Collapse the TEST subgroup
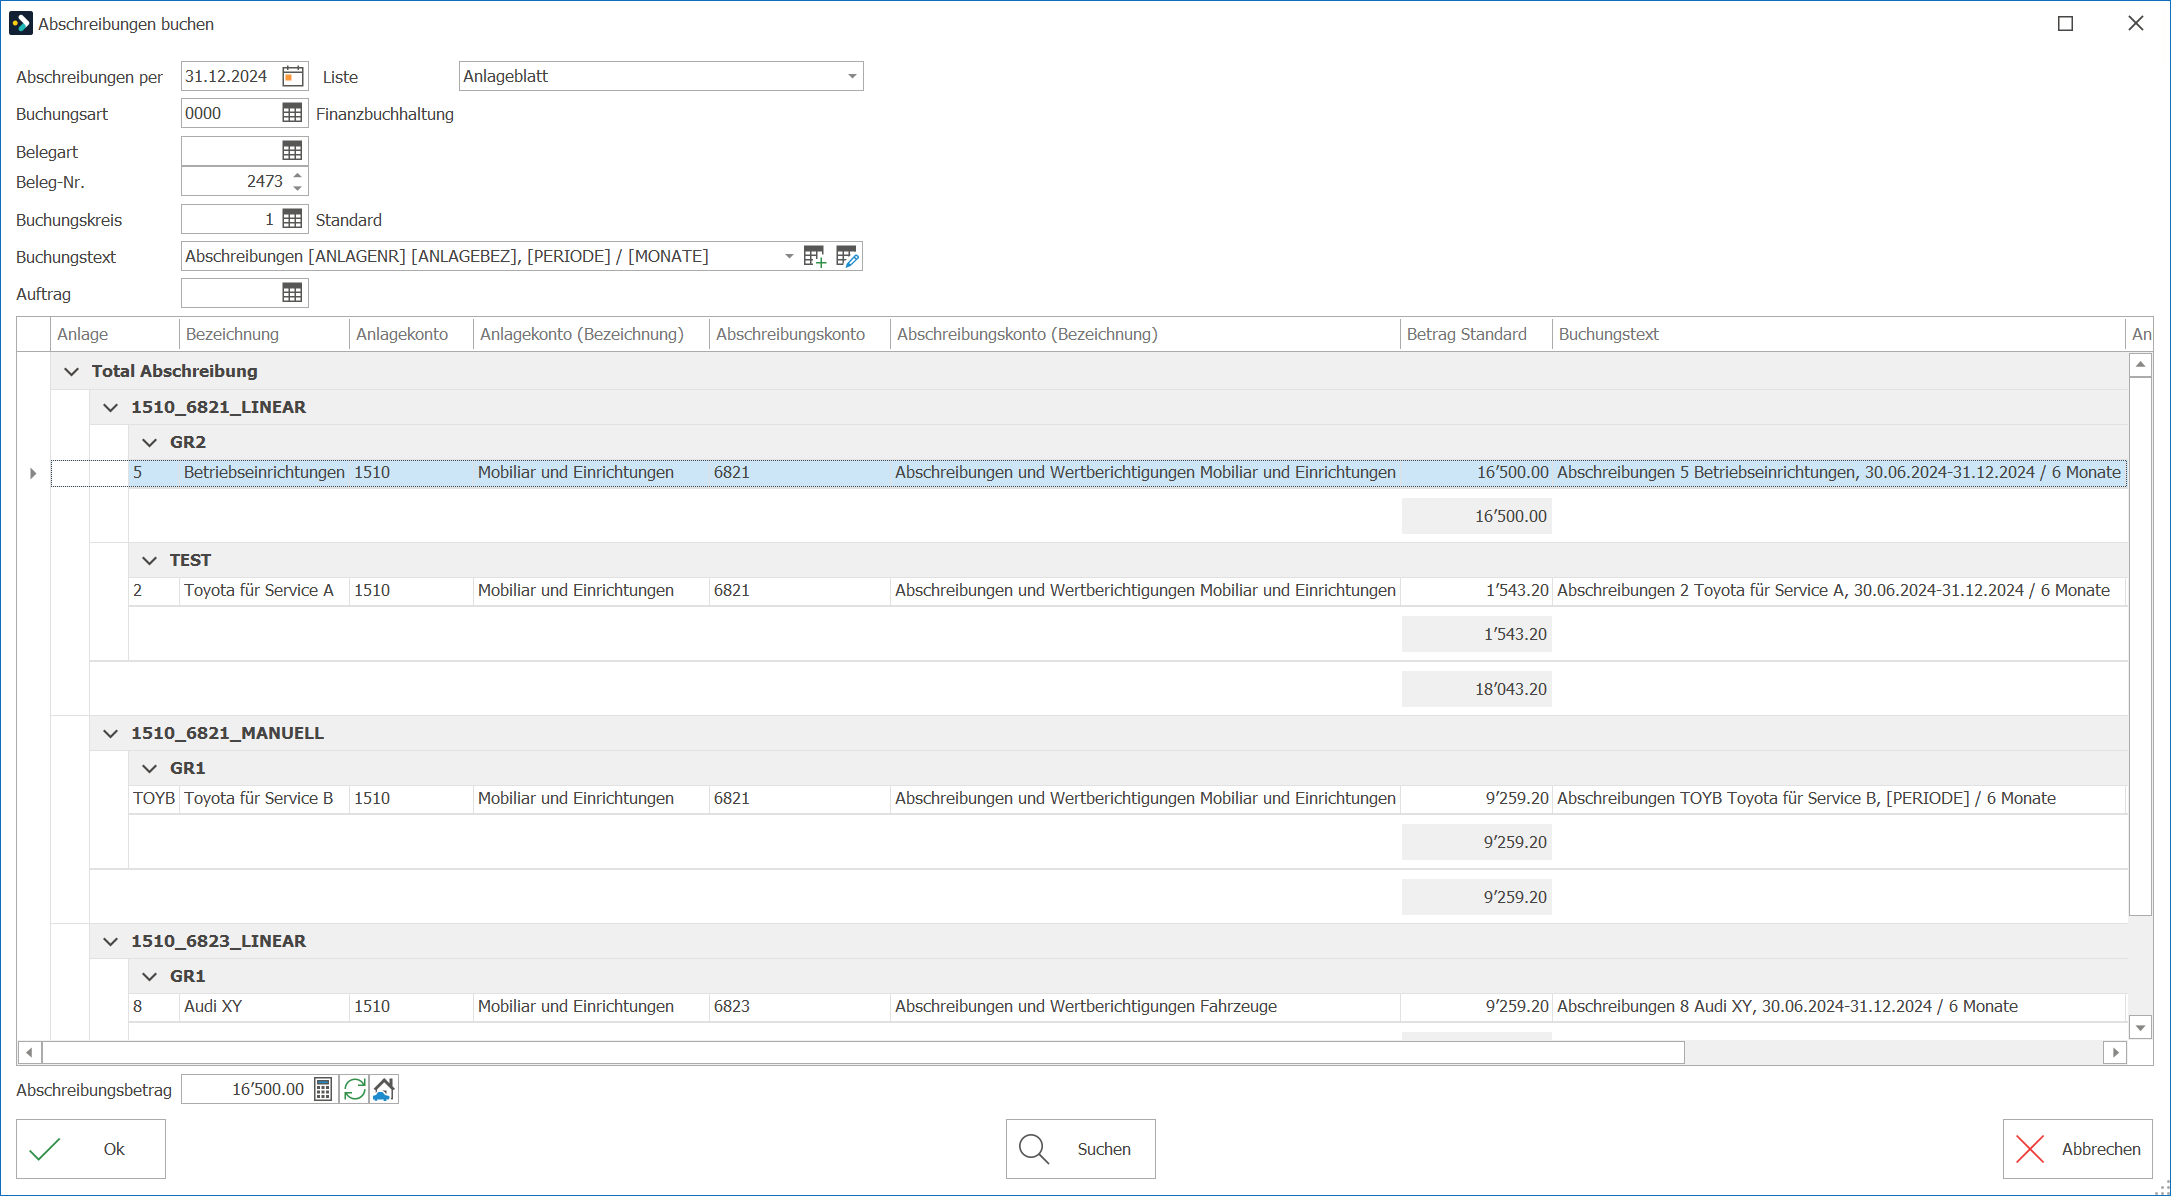This screenshot has height=1196, width=2171. [149, 560]
